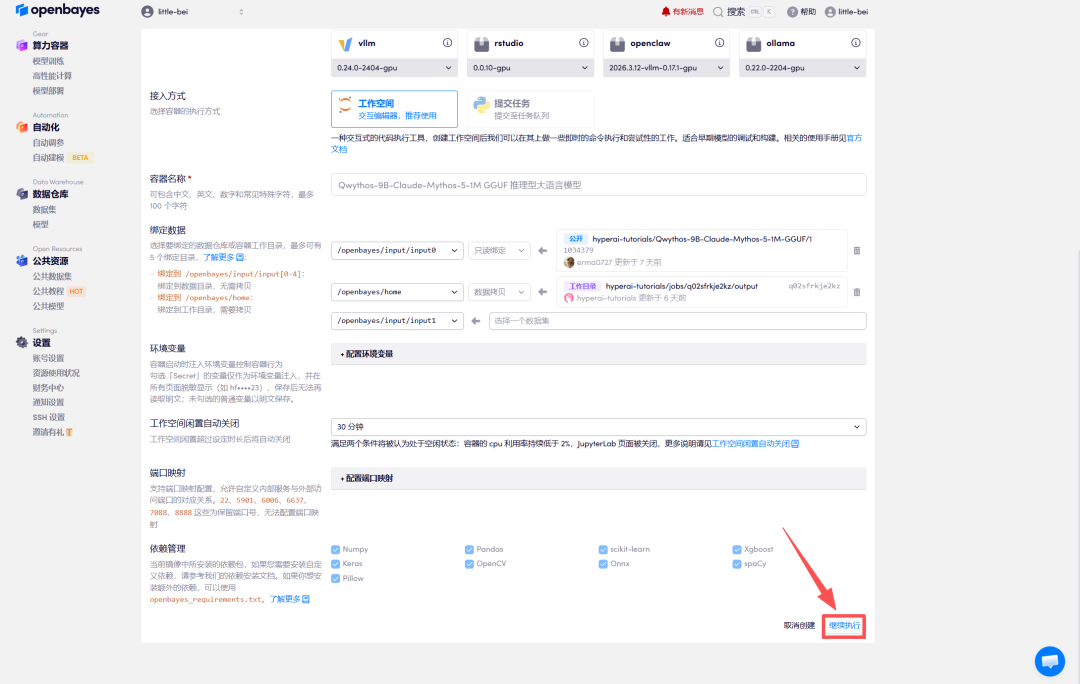
Task: Go to 模型部署 in the sidebar
Action: [48, 91]
